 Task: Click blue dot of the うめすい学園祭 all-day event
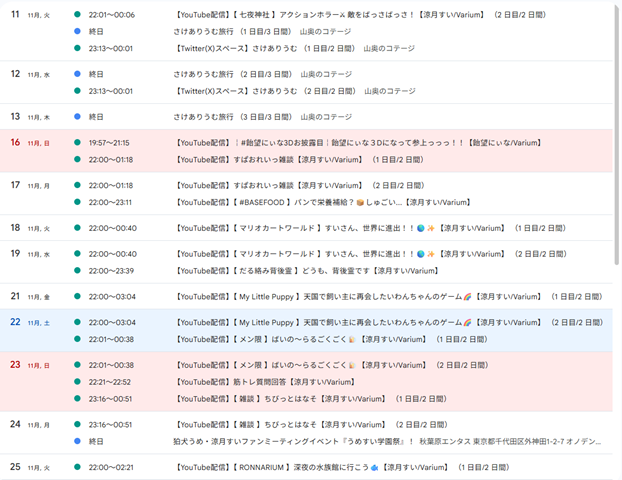pyautogui.click(x=78, y=440)
